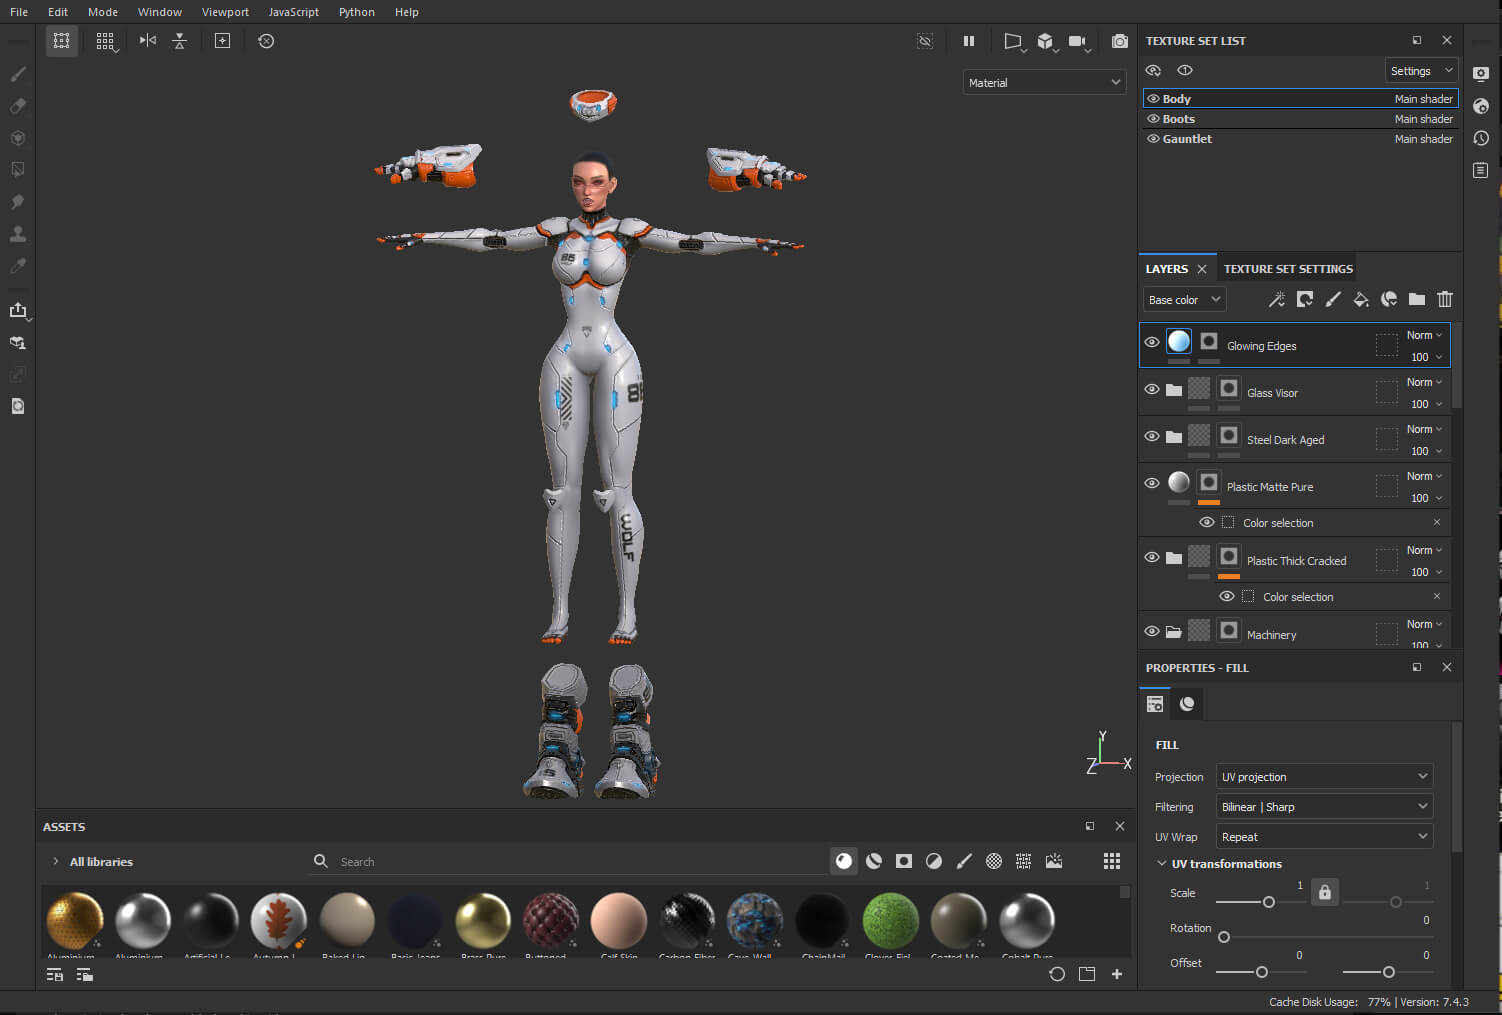Viewport: 1502px width, 1015px height.
Task: Pause the viewport rendering engine
Action: (x=968, y=41)
